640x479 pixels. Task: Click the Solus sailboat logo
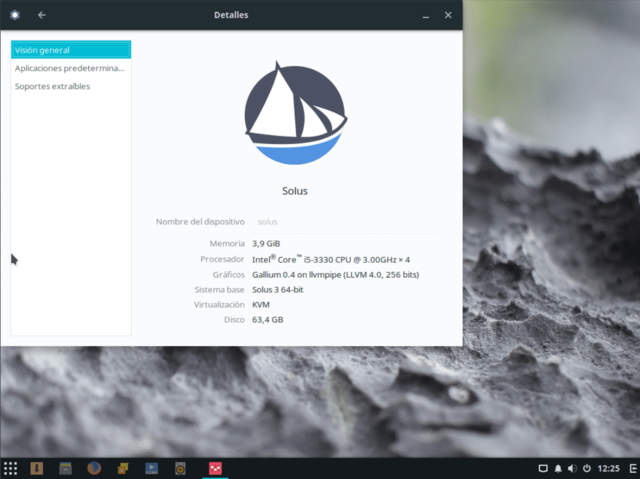(x=295, y=113)
